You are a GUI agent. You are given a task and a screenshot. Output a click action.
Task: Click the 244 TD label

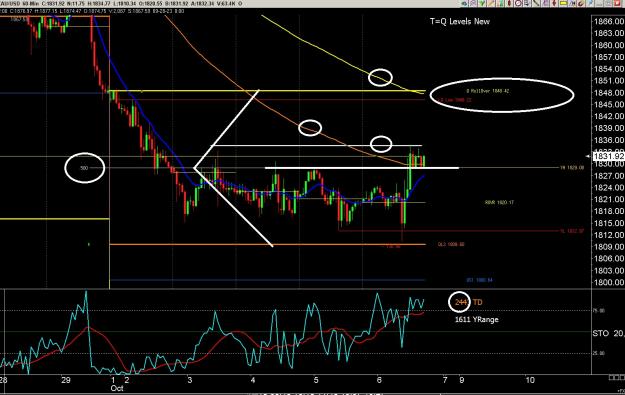[469, 302]
